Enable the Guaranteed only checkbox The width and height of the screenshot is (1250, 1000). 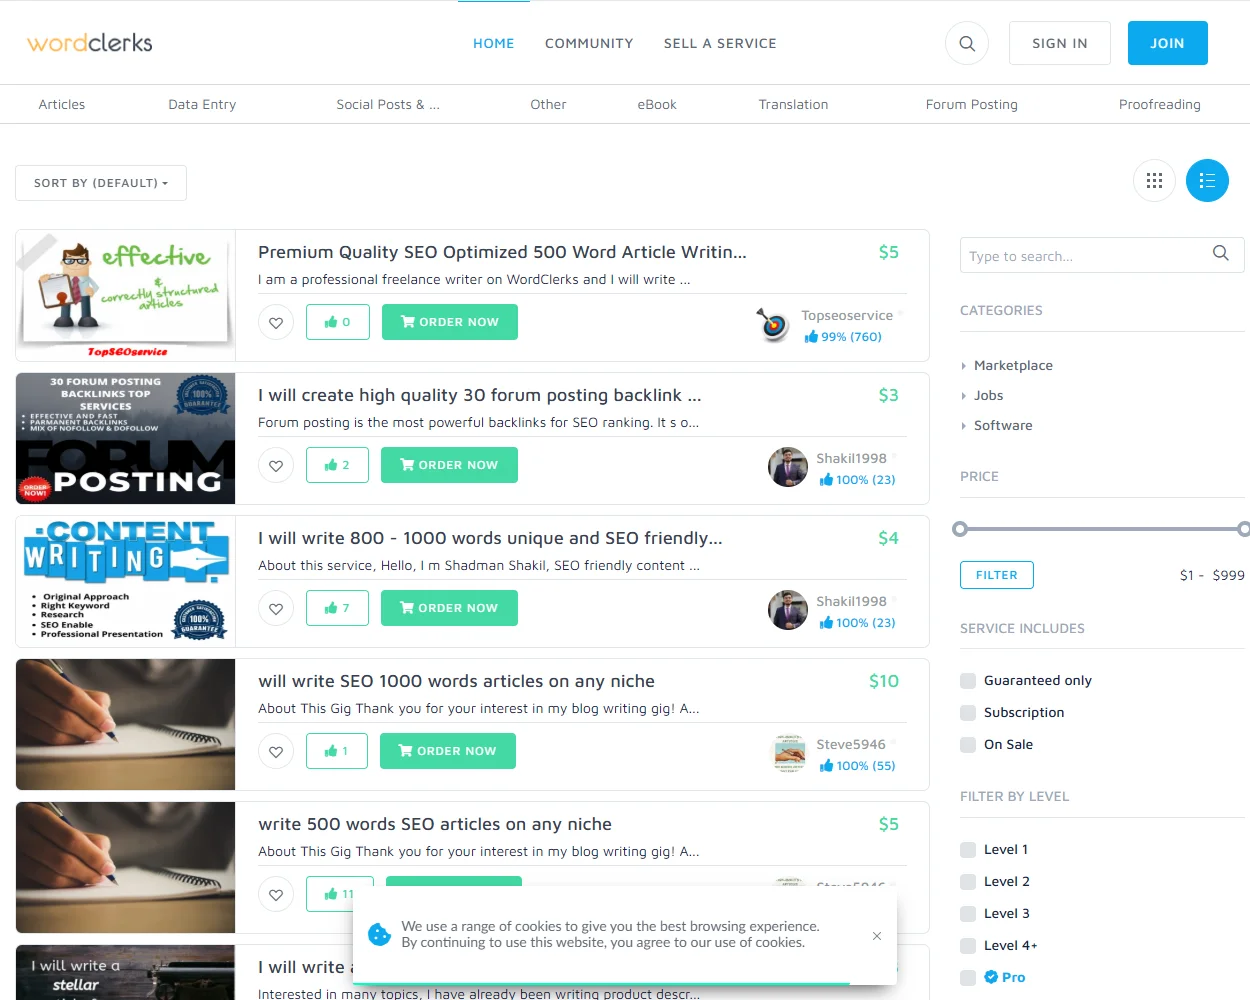(968, 681)
